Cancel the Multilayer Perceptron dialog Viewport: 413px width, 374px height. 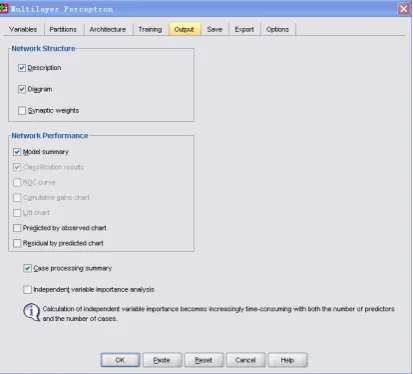[x=246, y=360]
